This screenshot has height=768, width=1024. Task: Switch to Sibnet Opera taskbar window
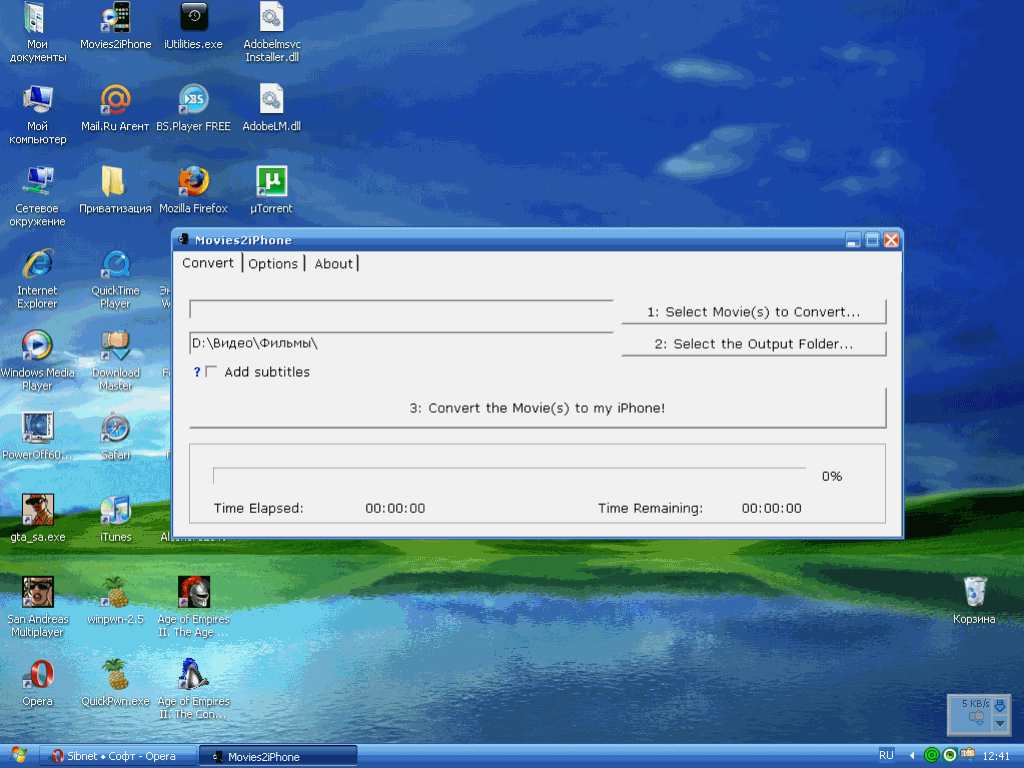point(113,756)
